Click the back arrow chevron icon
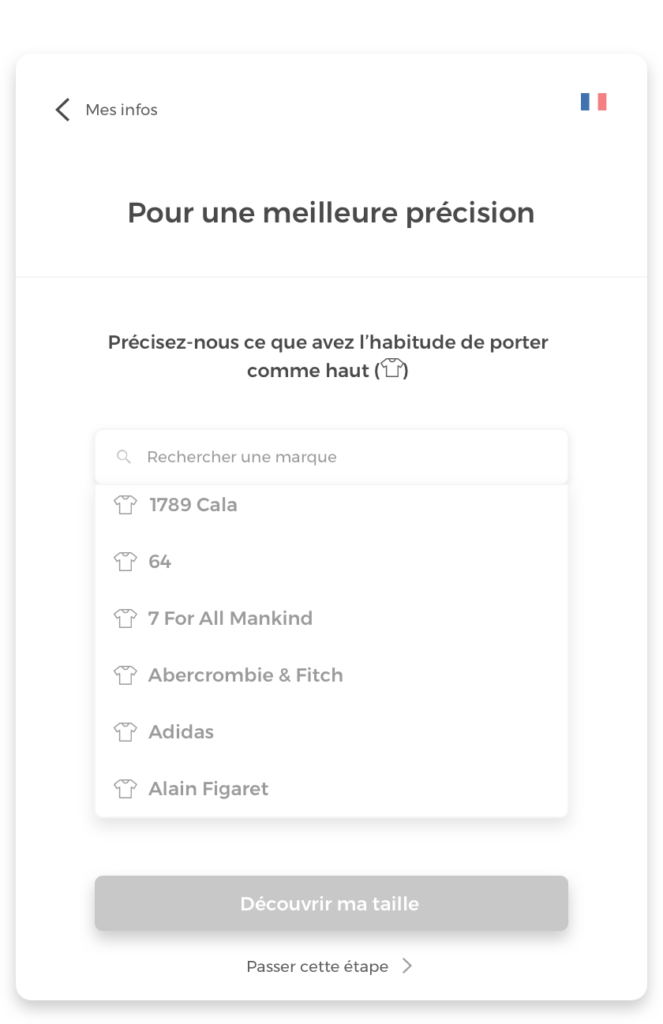 tap(63, 110)
